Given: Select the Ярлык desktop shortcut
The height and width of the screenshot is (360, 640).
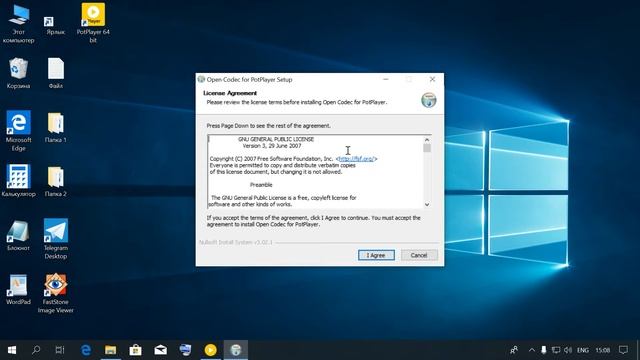Looking at the screenshot, I should (x=56, y=25).
